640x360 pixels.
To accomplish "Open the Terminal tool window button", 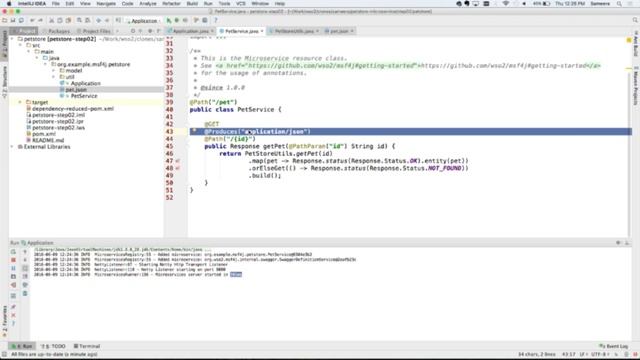I will [87, 346].
